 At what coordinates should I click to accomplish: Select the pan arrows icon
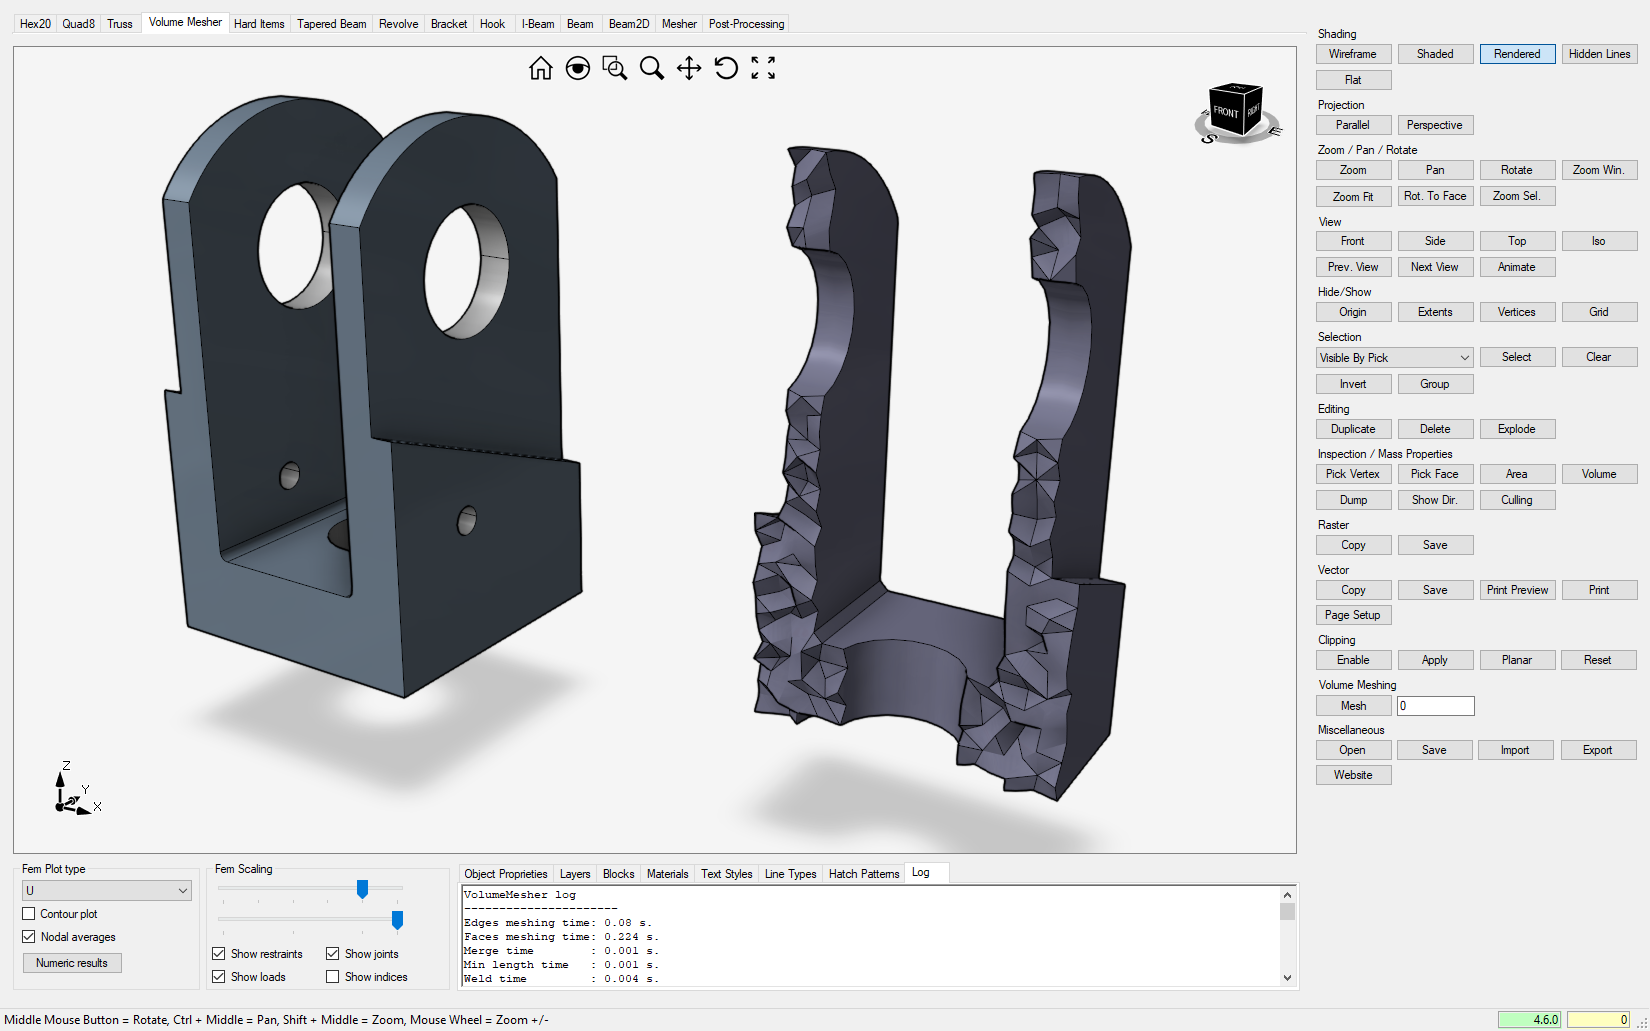[x=688, y=68]
